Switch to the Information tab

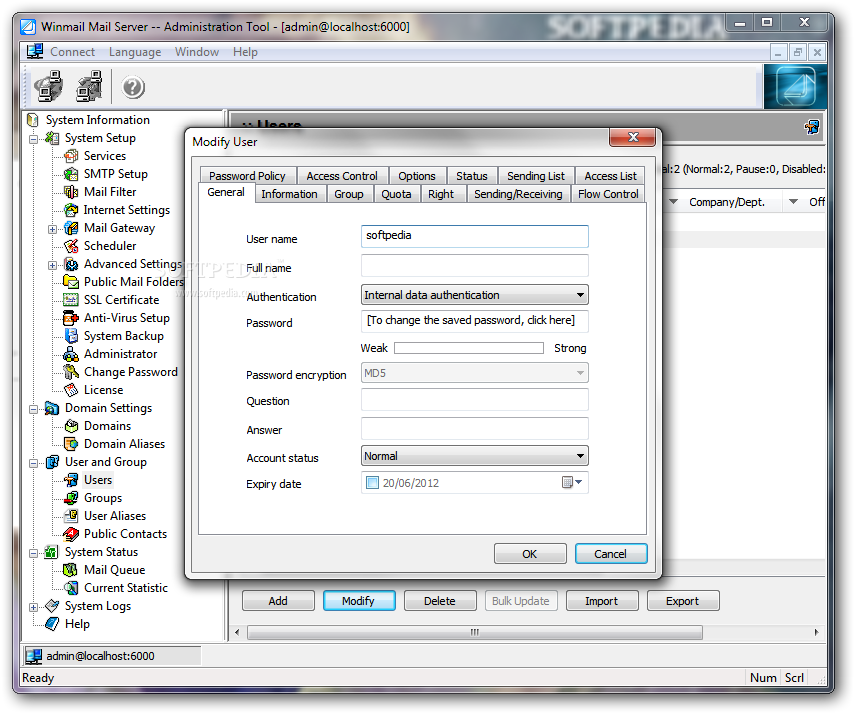click(290, 194)
